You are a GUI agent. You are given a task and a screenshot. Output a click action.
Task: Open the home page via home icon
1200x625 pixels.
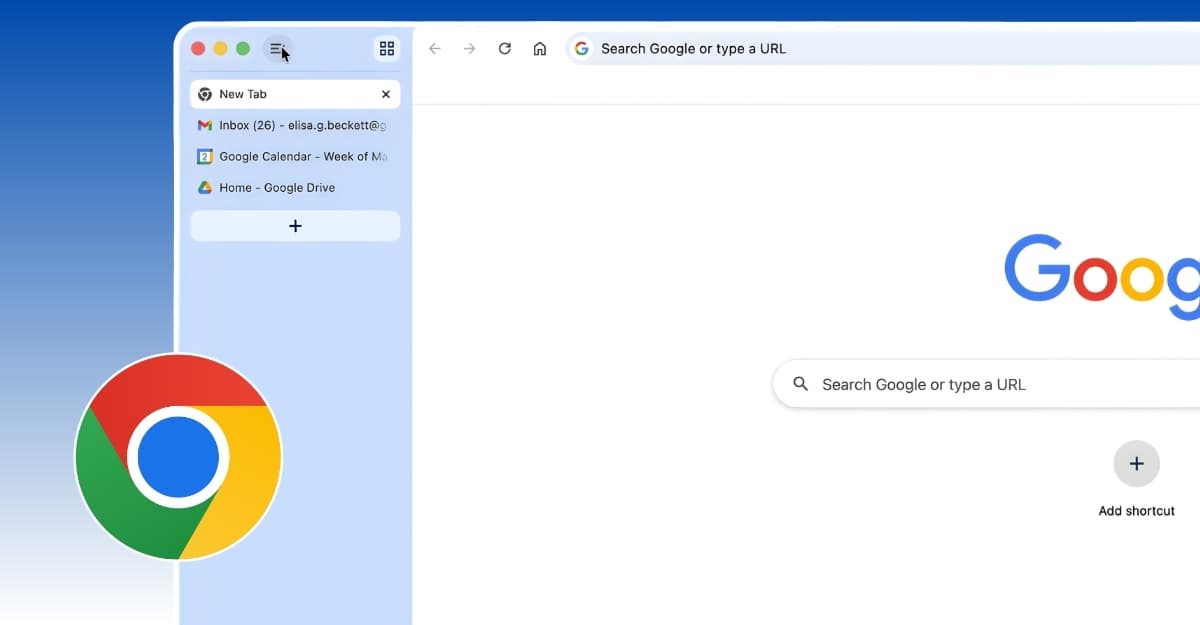(540, 48)
